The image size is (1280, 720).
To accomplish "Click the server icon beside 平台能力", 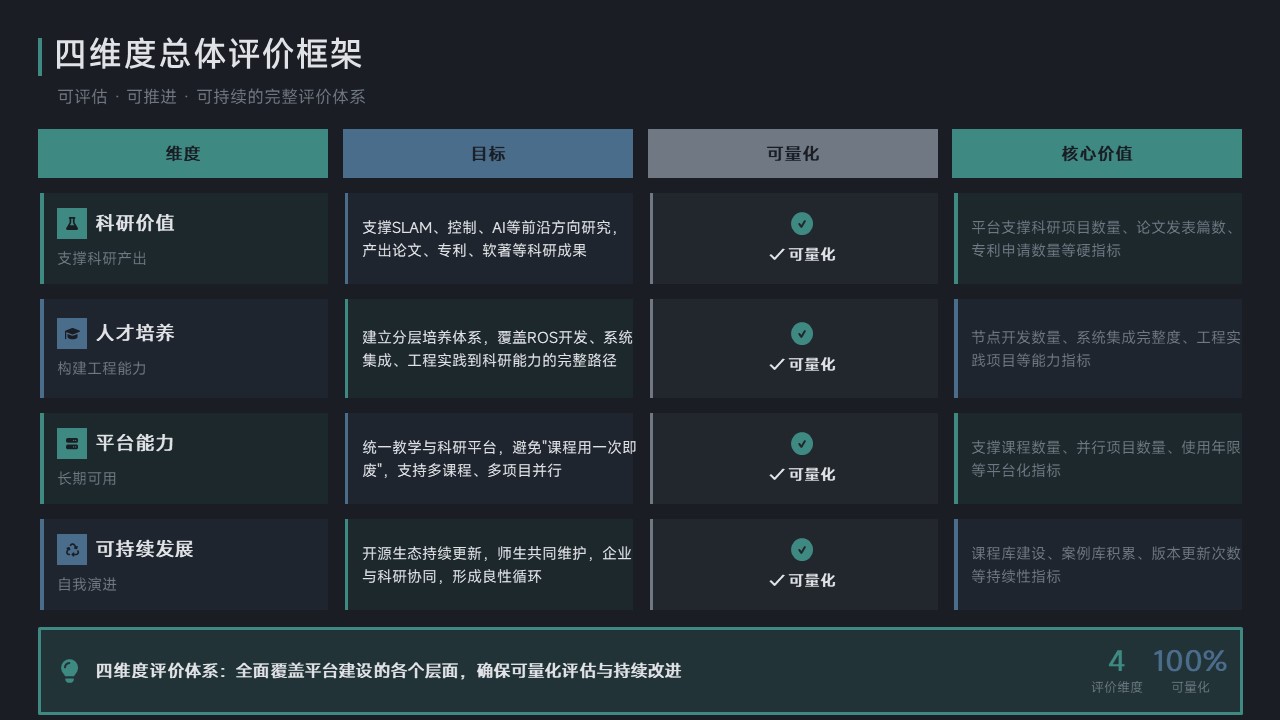I will tap(72, 444).
